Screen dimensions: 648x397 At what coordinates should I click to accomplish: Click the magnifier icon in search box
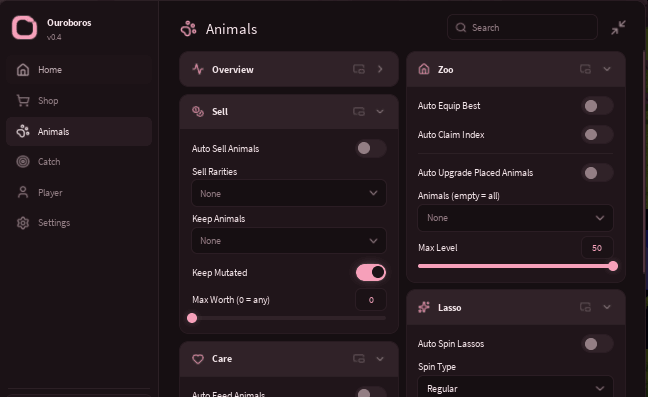click(x=461, y=28)
